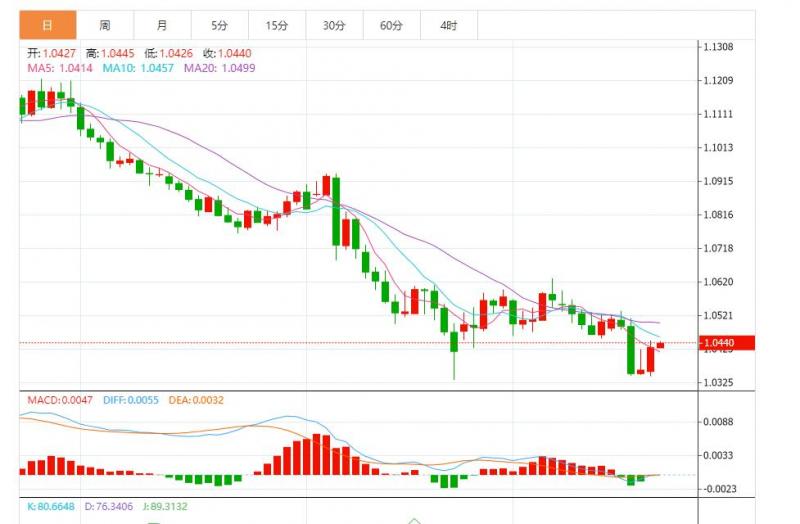Image resolution: width=800 pixels, height=524 pixels.
Task: Click the 1.1013 price axis label
Action: [x=718, y=148]
